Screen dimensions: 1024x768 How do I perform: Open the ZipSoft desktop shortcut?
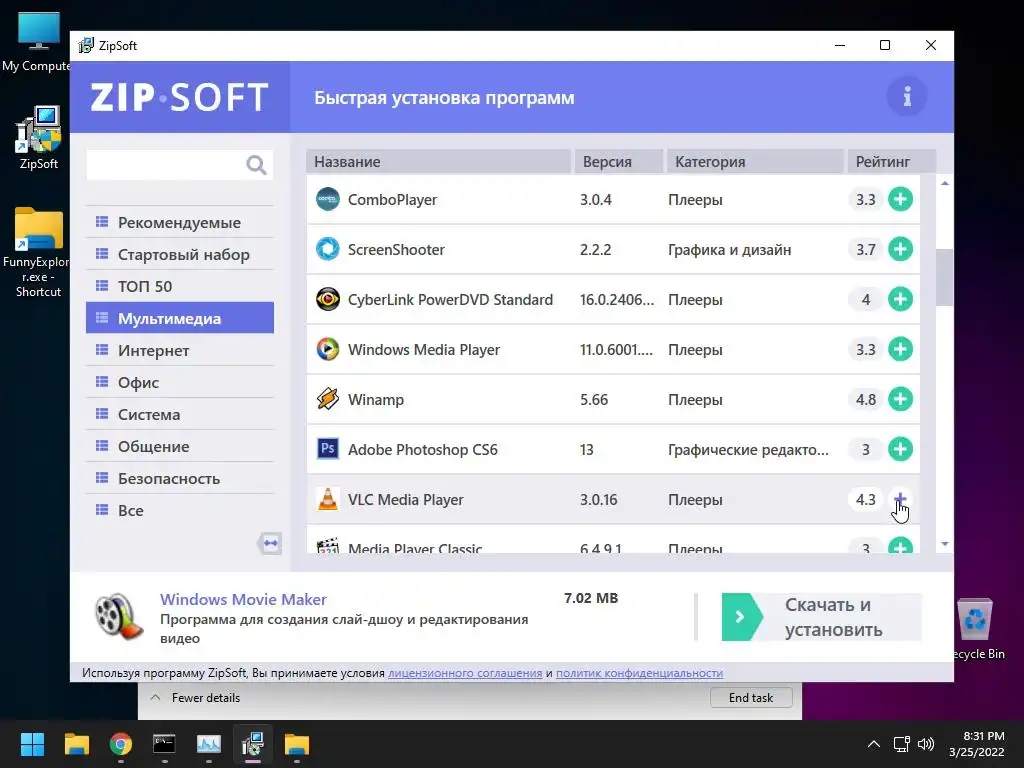(x=39, y=138)
